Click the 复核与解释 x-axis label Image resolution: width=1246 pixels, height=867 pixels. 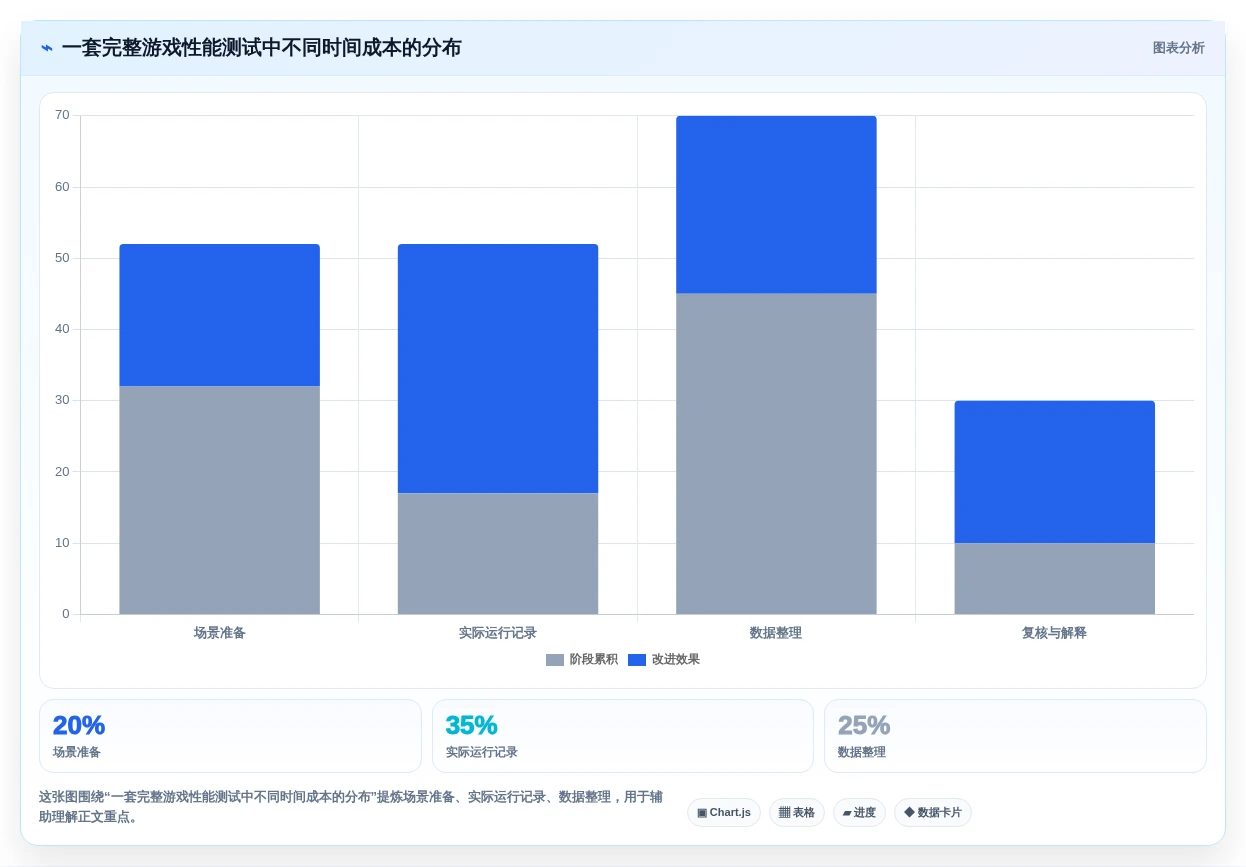(1055, 633)
